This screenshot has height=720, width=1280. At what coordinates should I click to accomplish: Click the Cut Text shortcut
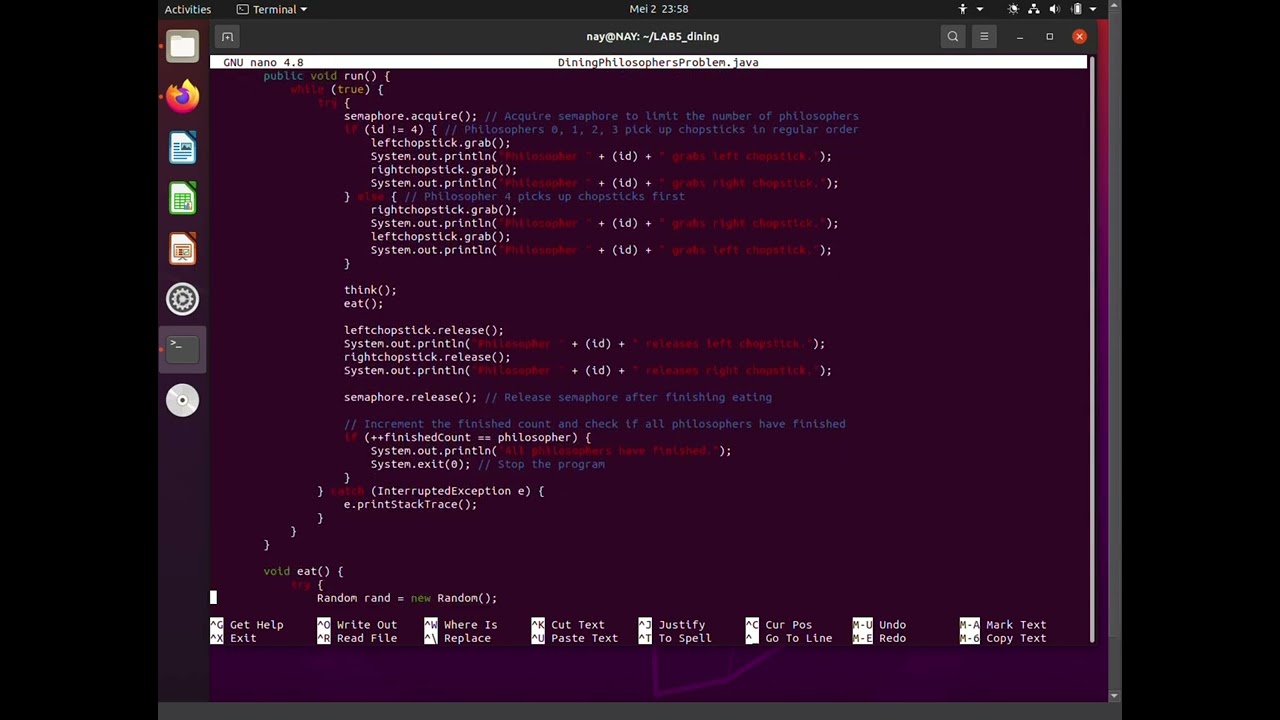(x=568, y=625)
